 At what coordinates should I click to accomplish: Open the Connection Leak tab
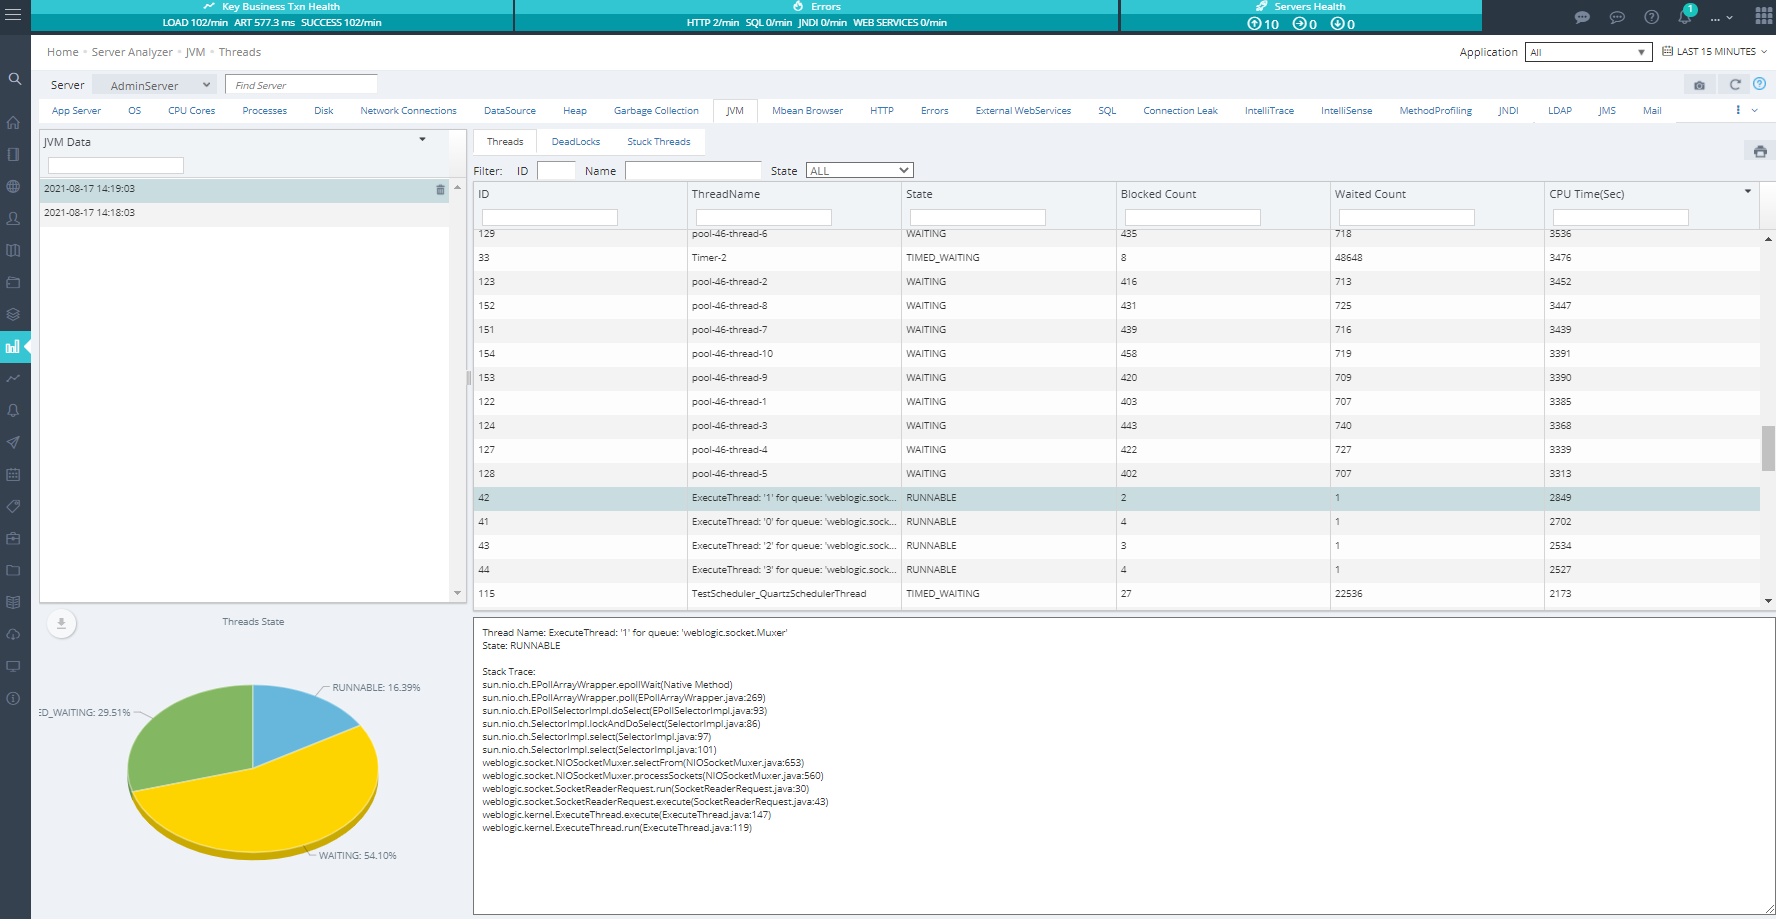point(1180,111)
